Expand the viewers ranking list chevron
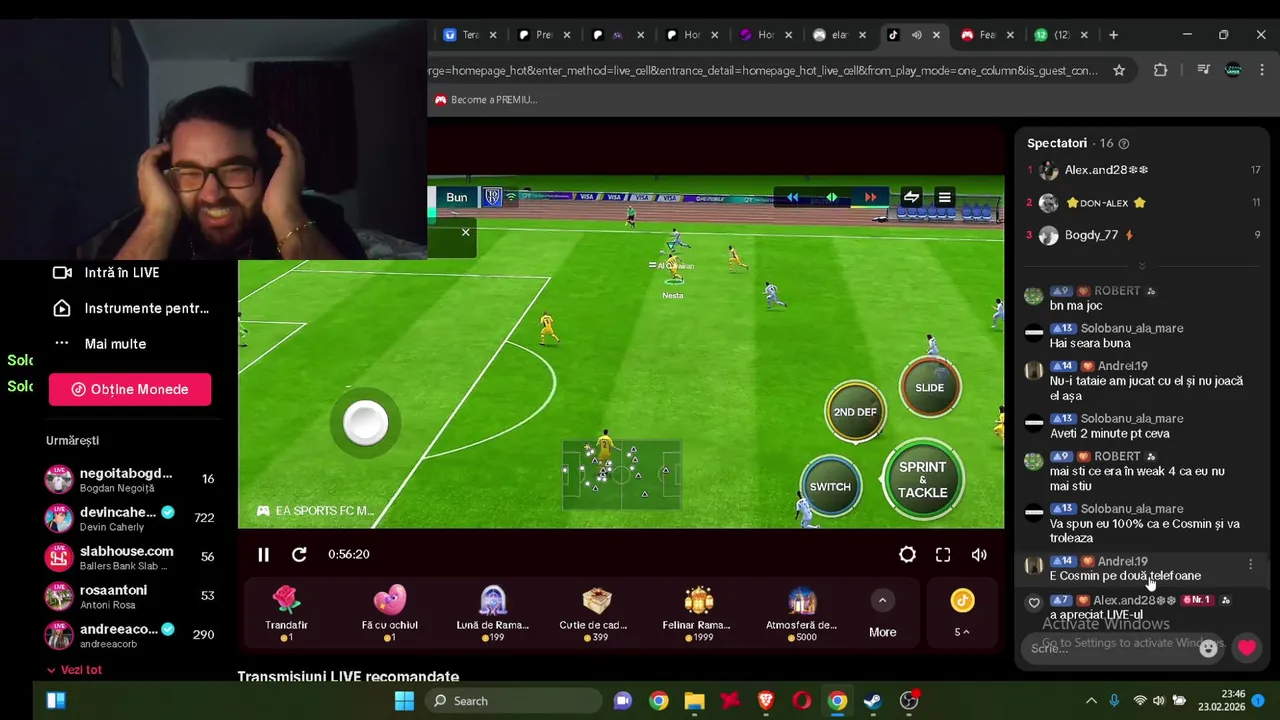This screenshot has height=720, width=1280. (x=1142, y=266)
